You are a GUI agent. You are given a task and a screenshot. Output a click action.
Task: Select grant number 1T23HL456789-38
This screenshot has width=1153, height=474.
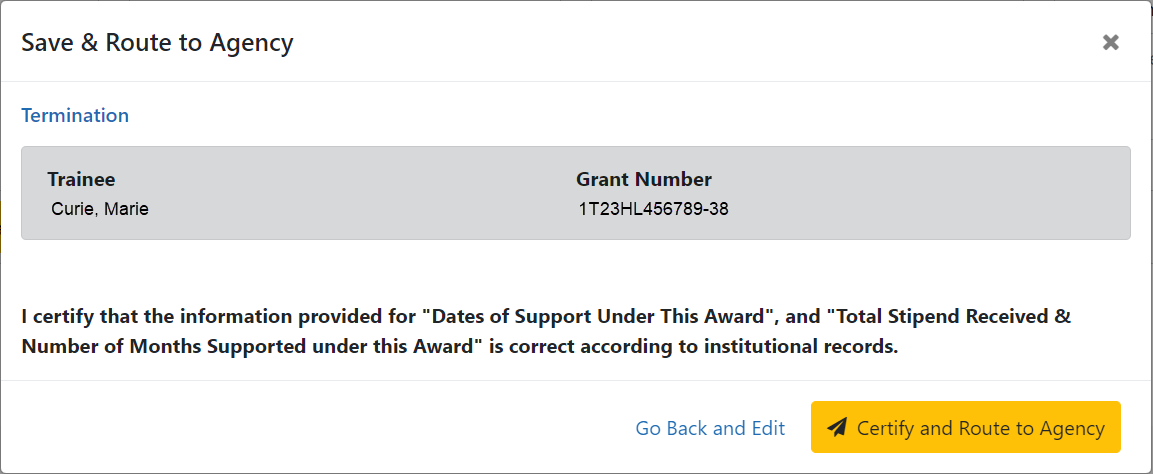[x=653, y=209]
